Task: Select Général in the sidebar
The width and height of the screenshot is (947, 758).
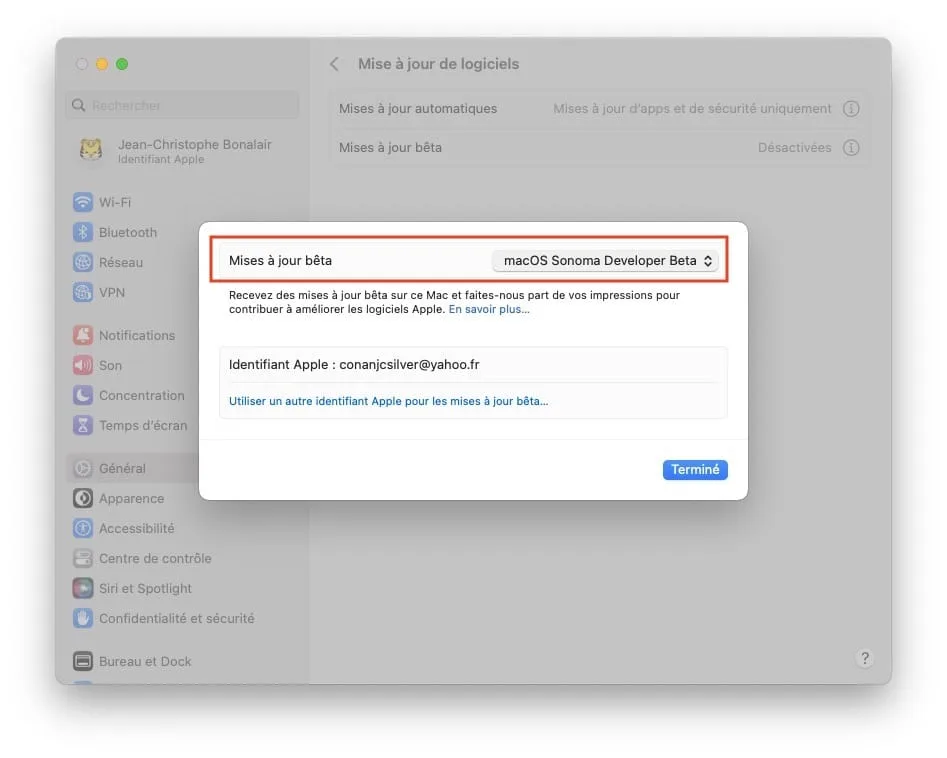Action: coord(117,468)
